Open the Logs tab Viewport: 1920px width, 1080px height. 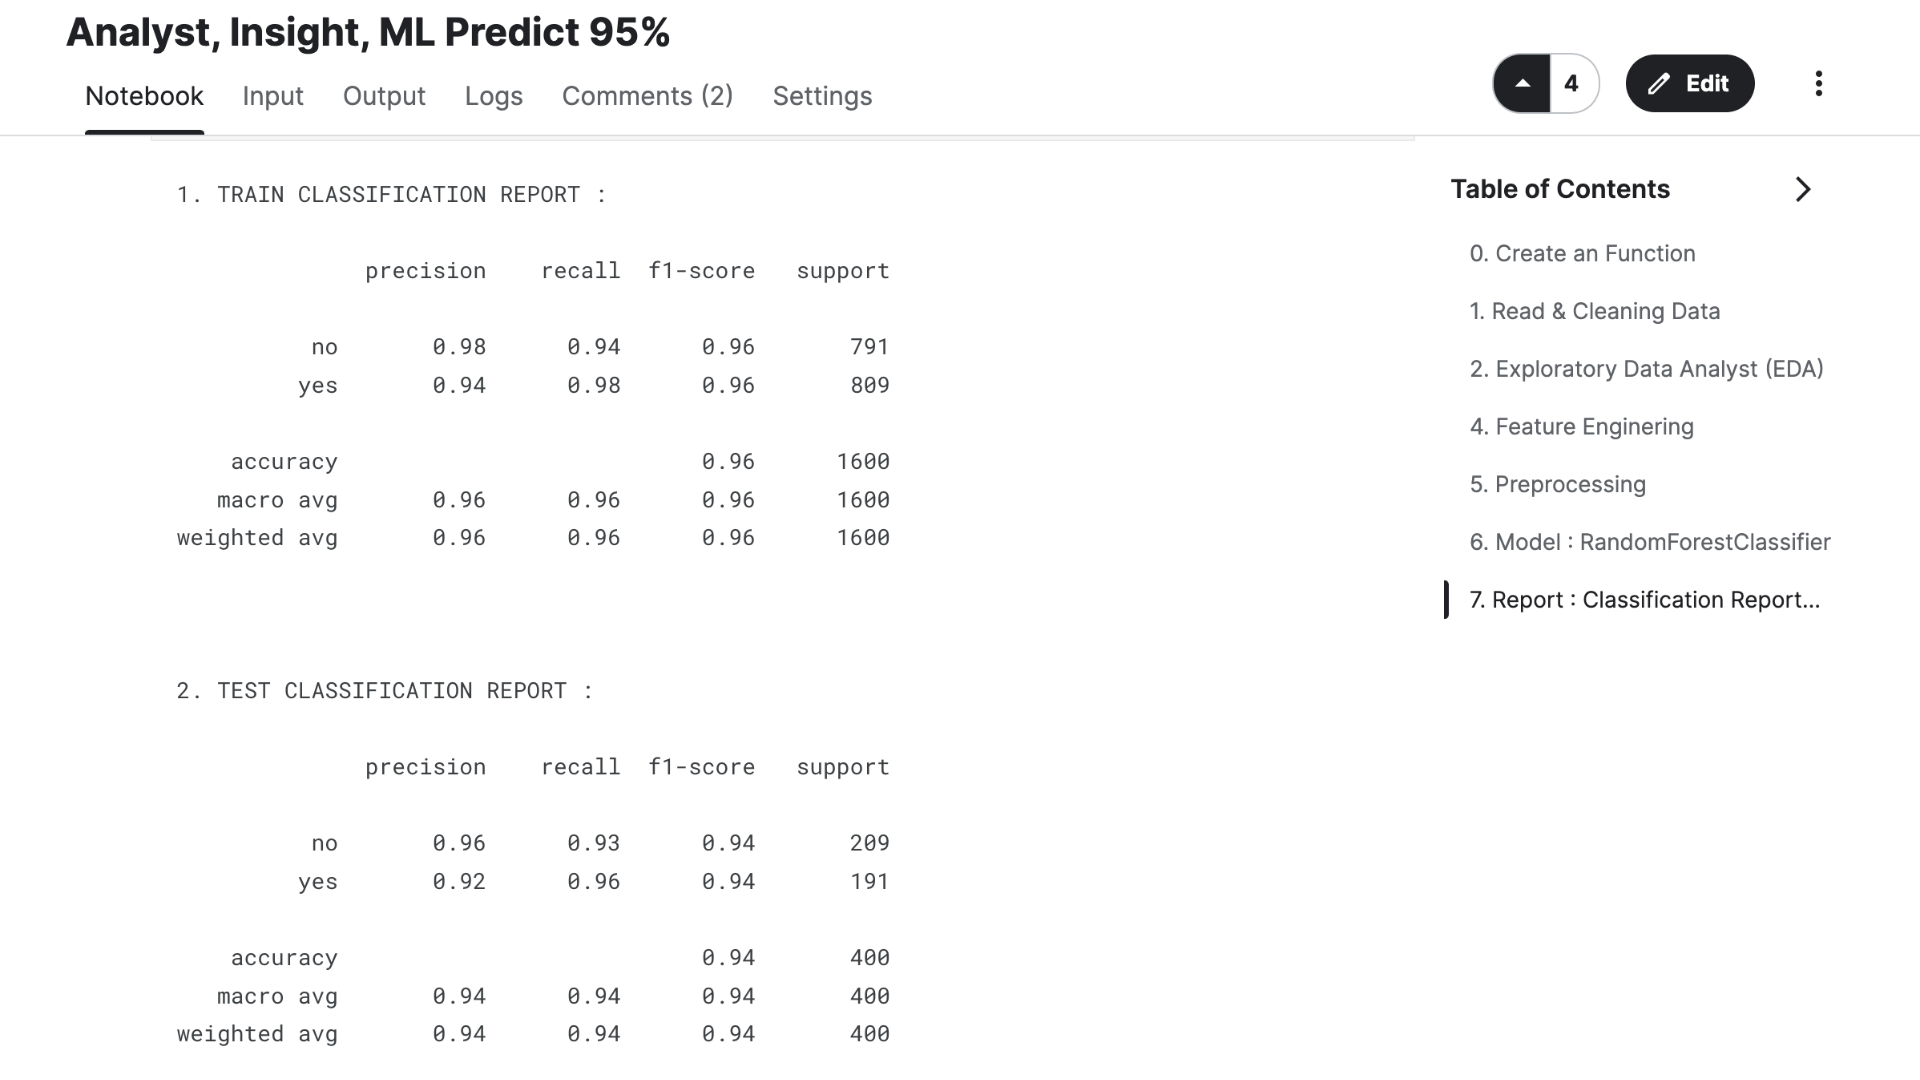click(493, 96)
